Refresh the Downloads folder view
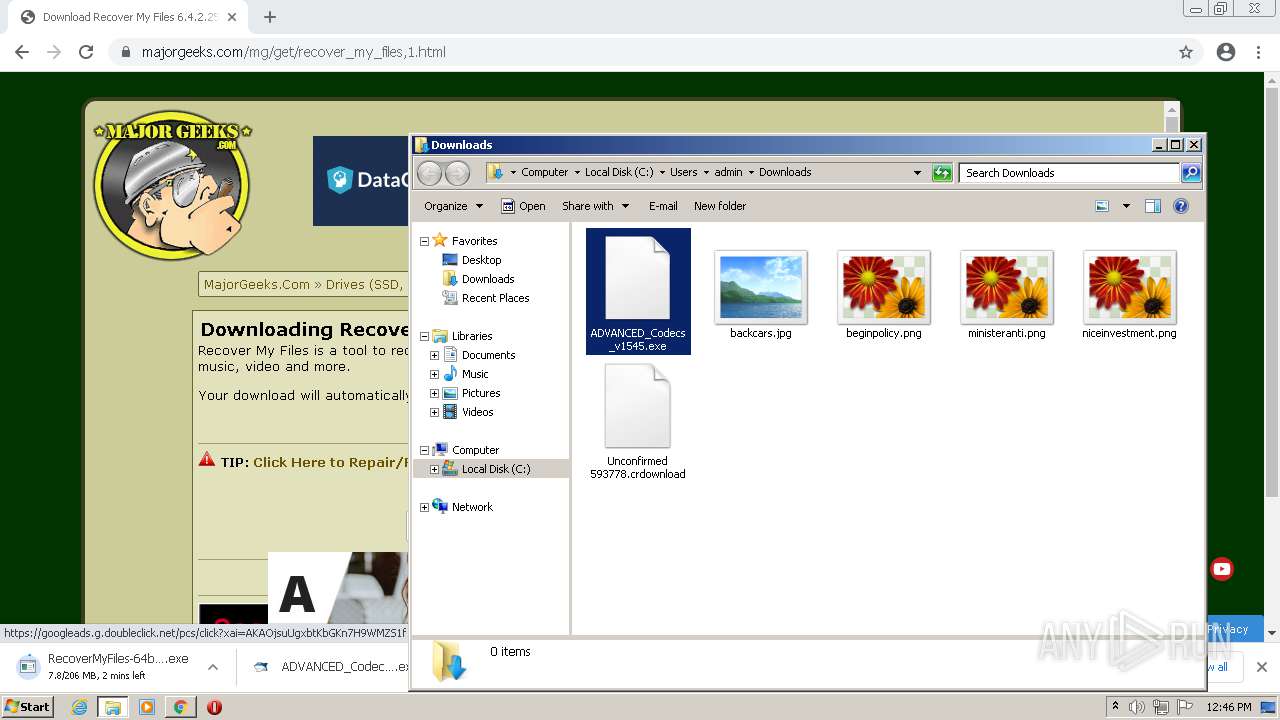 click(x=942, y=173)
